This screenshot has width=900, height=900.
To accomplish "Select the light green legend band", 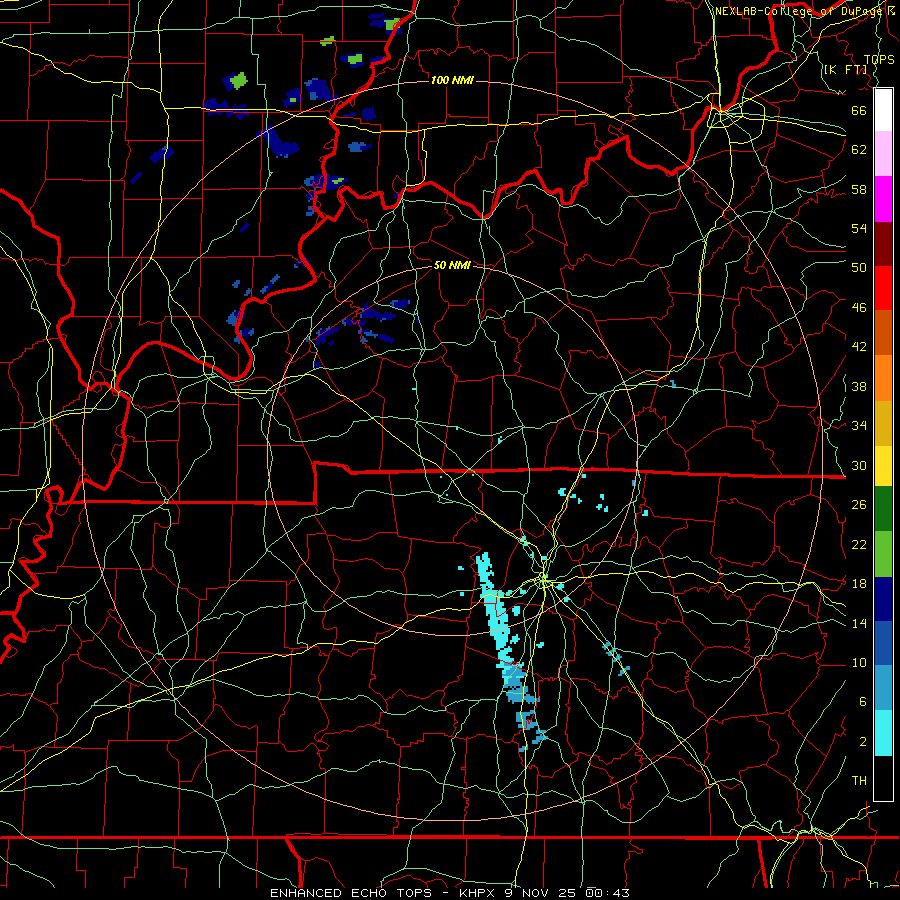I will [x=883, y=554].
